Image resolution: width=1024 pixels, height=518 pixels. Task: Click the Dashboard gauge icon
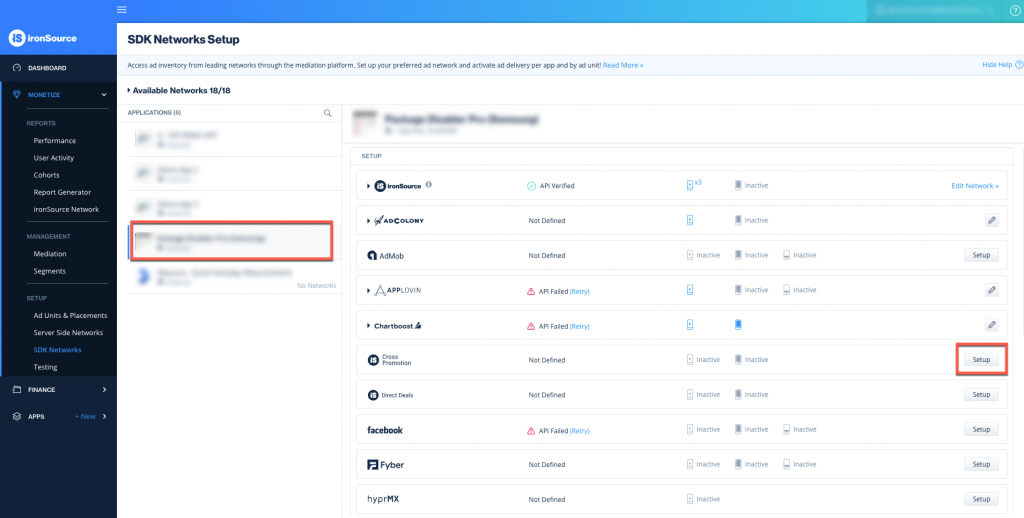click(x=16, y=68)
